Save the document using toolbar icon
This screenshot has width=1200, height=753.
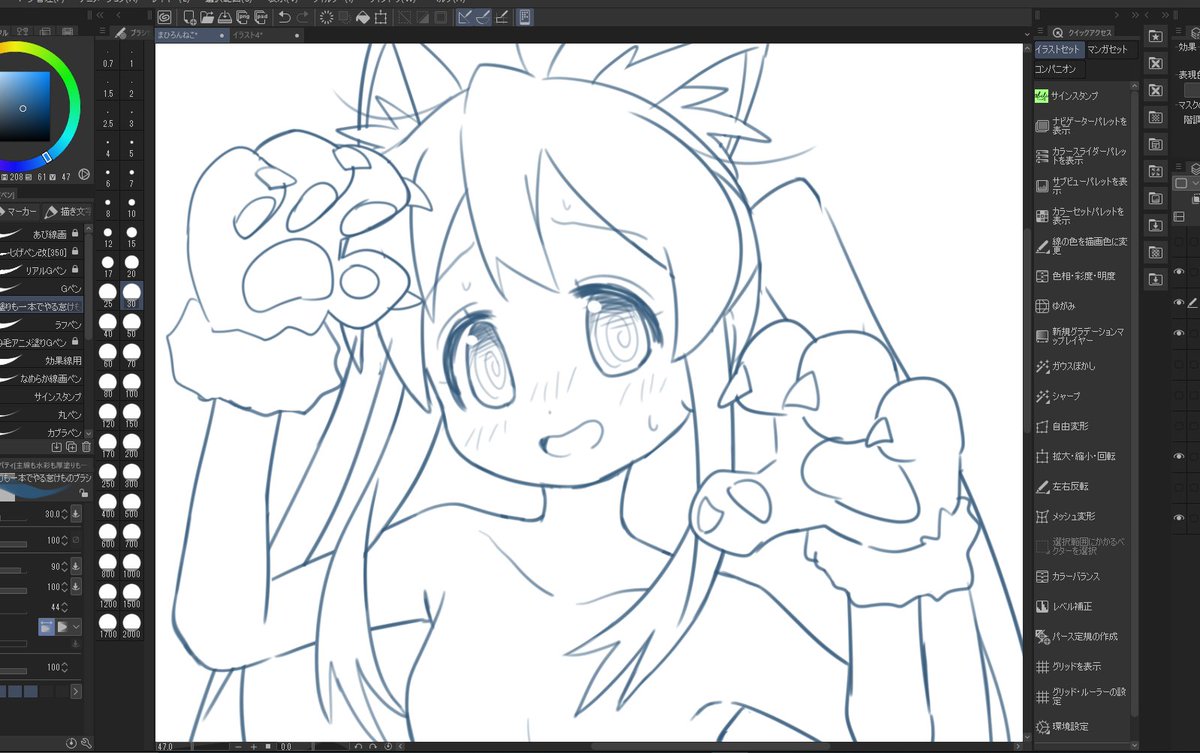point(225,17)
